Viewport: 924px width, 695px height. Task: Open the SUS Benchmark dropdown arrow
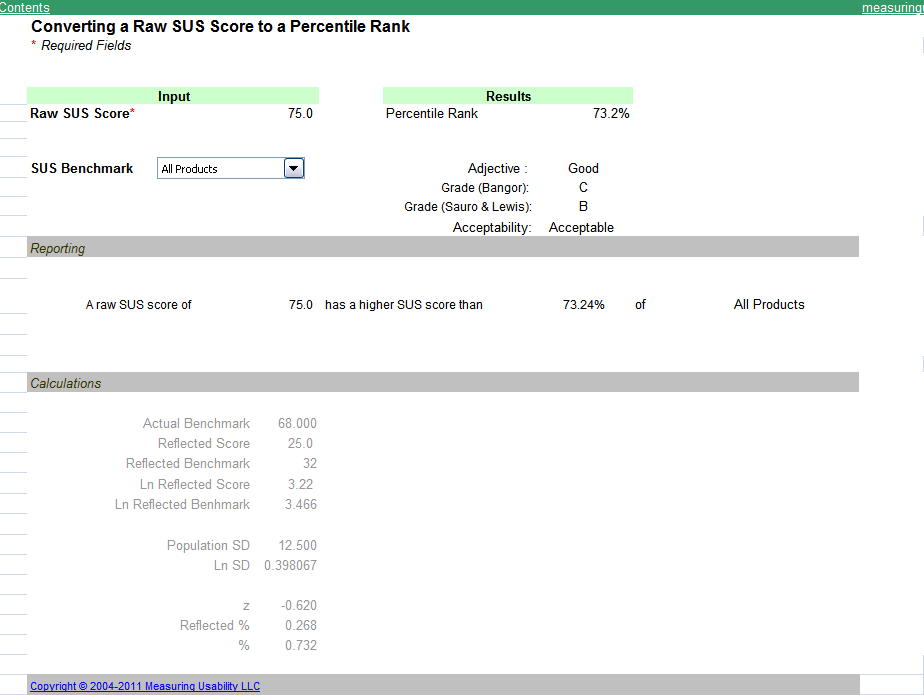[293, 169]
